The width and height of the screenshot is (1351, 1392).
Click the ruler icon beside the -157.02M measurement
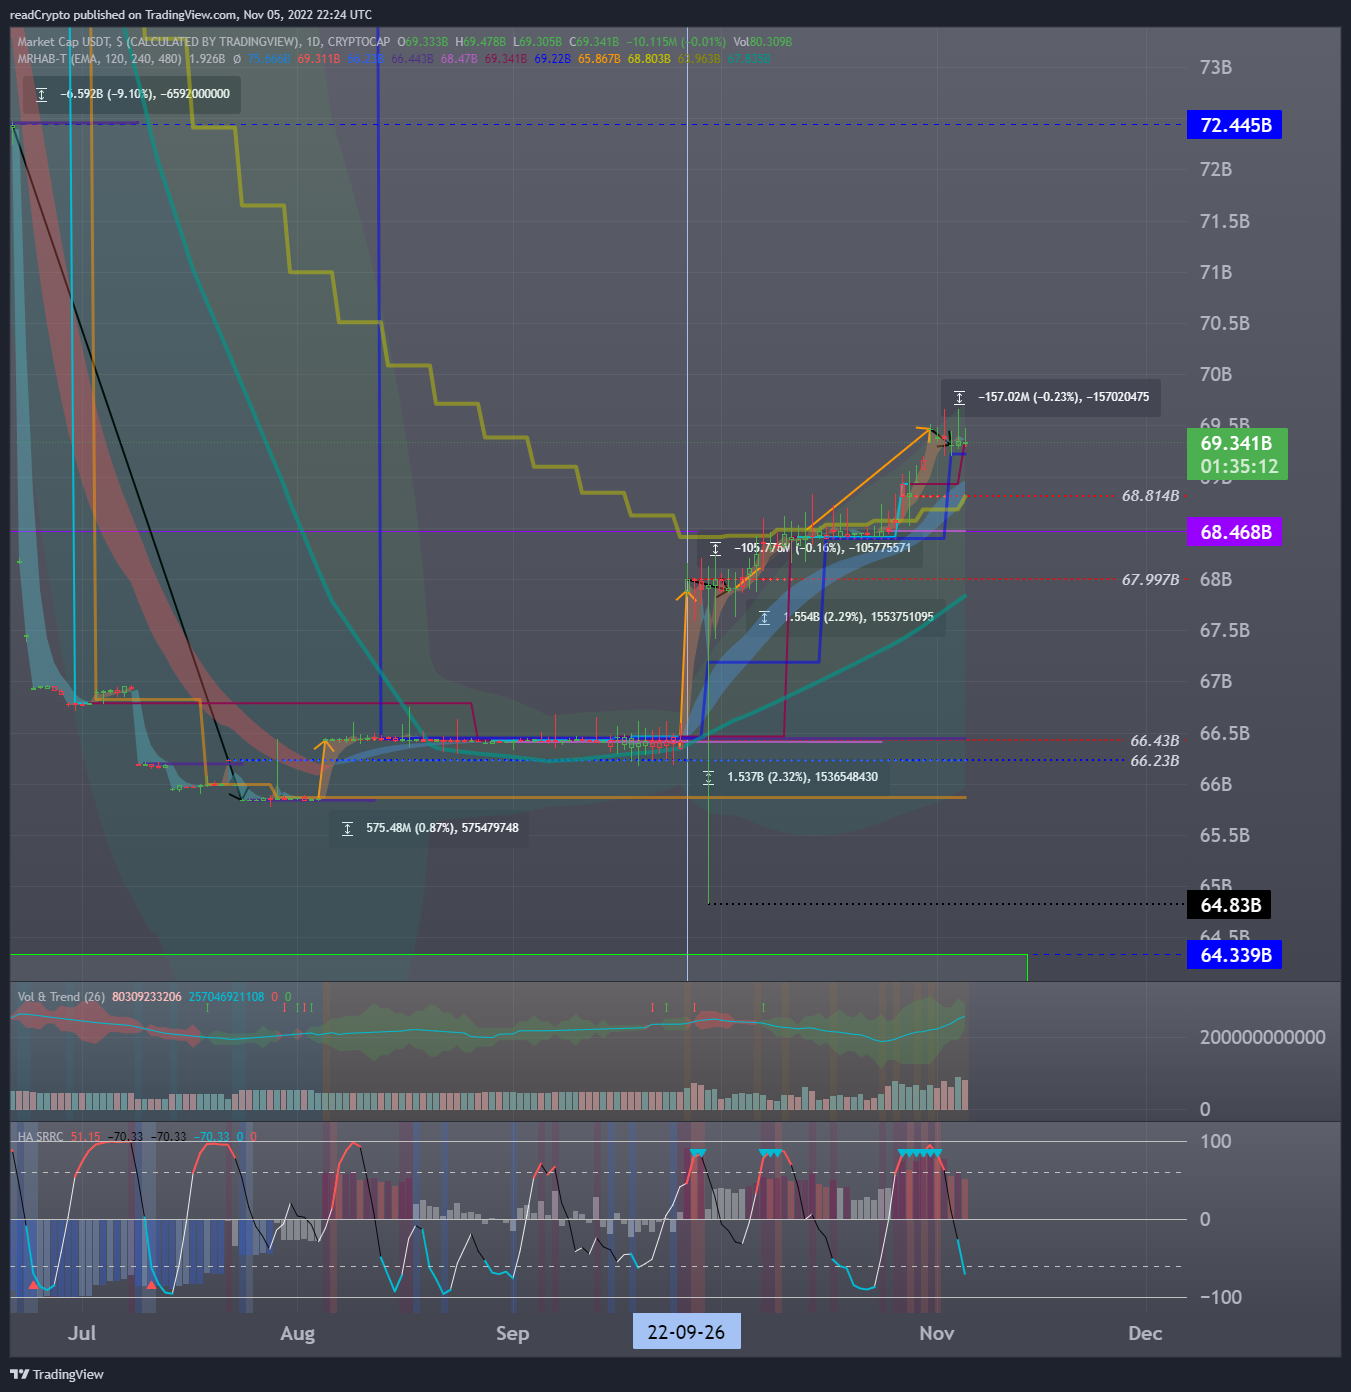click(x=959, y=398)
